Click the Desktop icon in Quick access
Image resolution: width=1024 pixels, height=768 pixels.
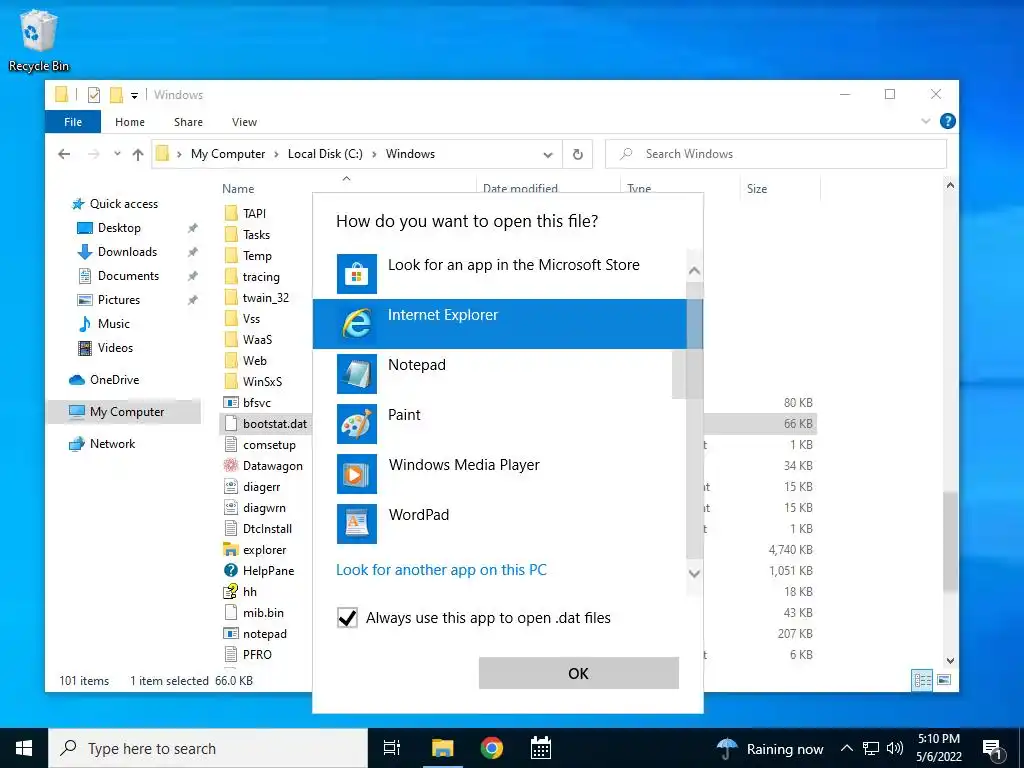pyautogui.click(x=85, y=228)
